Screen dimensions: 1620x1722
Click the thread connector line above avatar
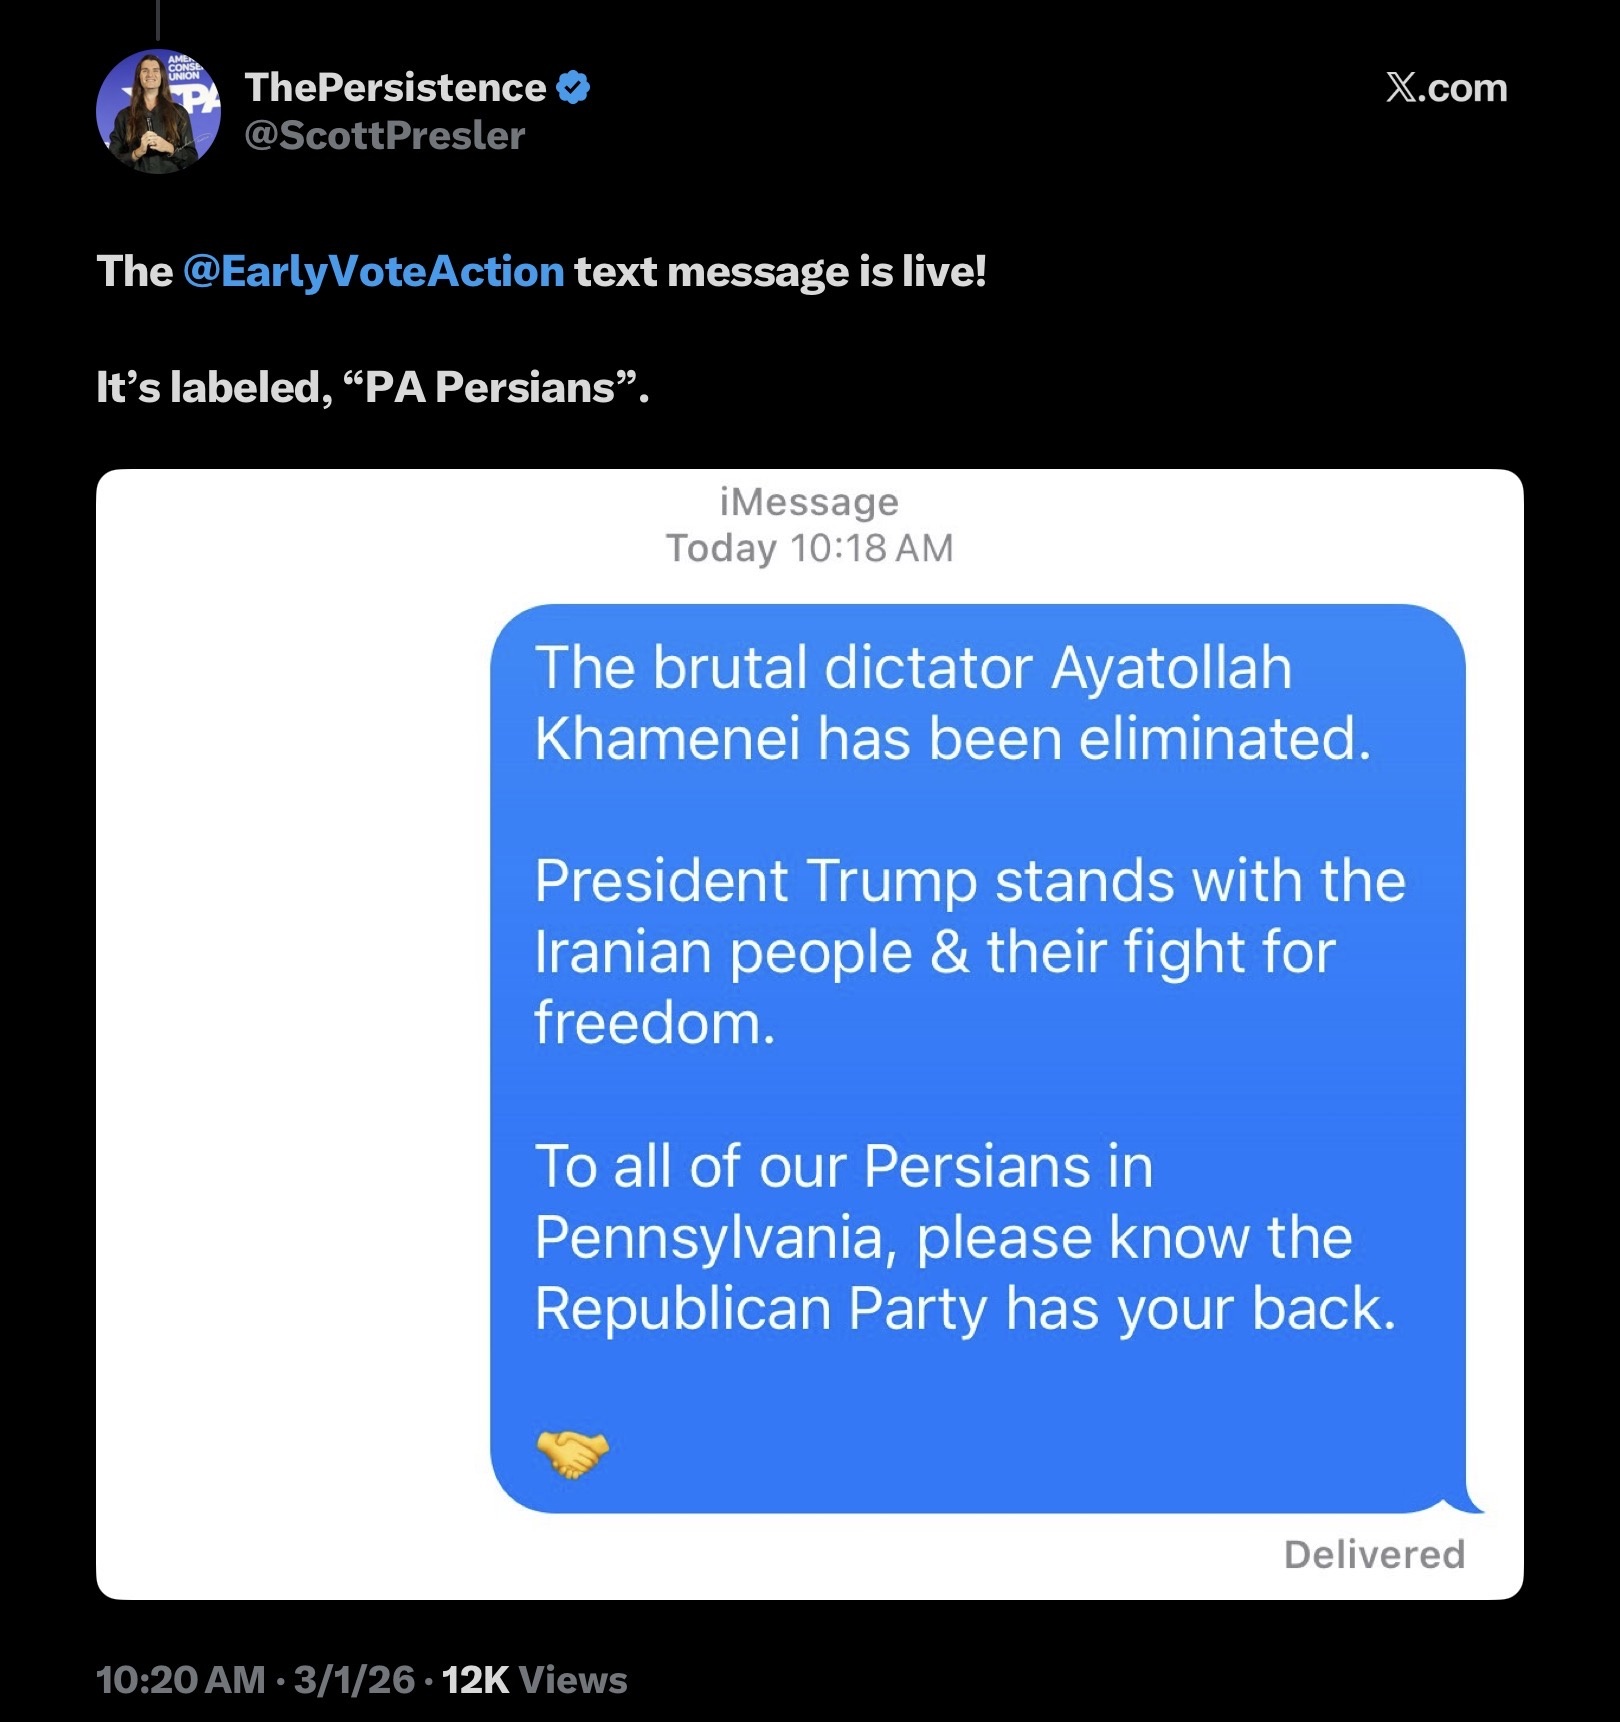pyautogui.click(x=158, y=20)
